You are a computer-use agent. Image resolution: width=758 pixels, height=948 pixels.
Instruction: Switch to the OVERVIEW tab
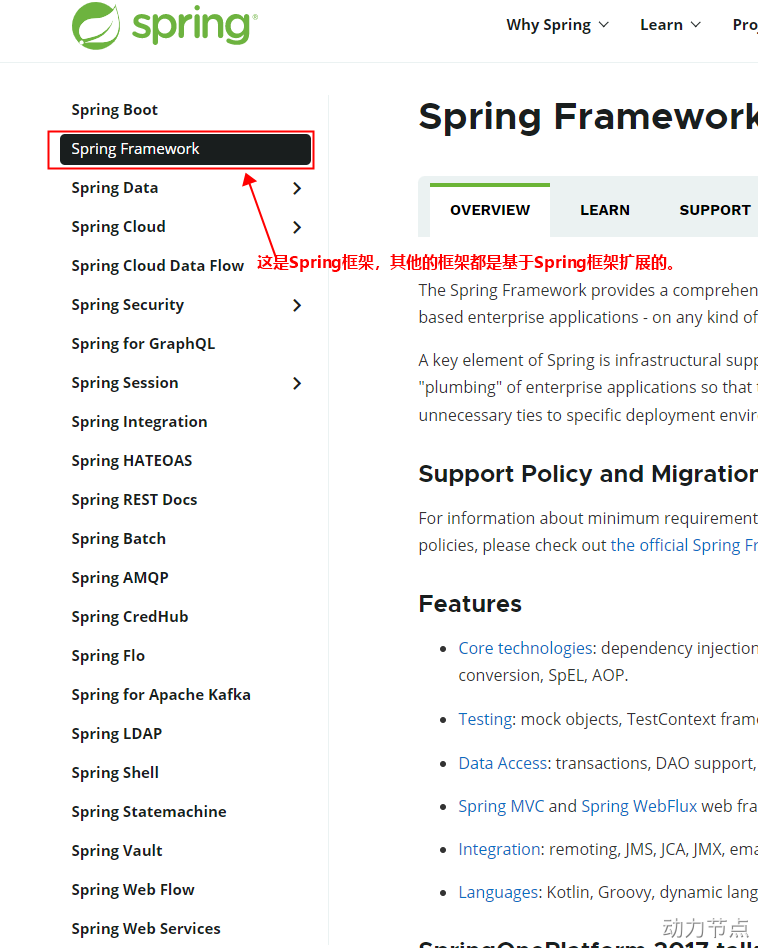pos(490,210)
